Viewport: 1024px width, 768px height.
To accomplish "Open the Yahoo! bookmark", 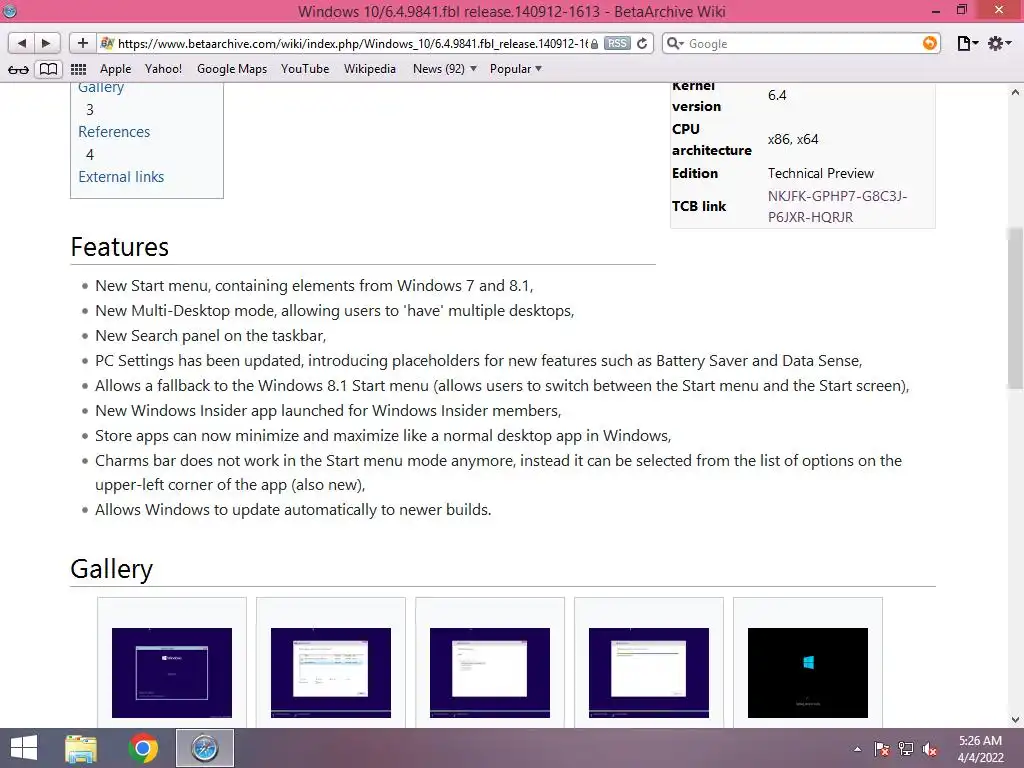I will [x=163, y=69].
